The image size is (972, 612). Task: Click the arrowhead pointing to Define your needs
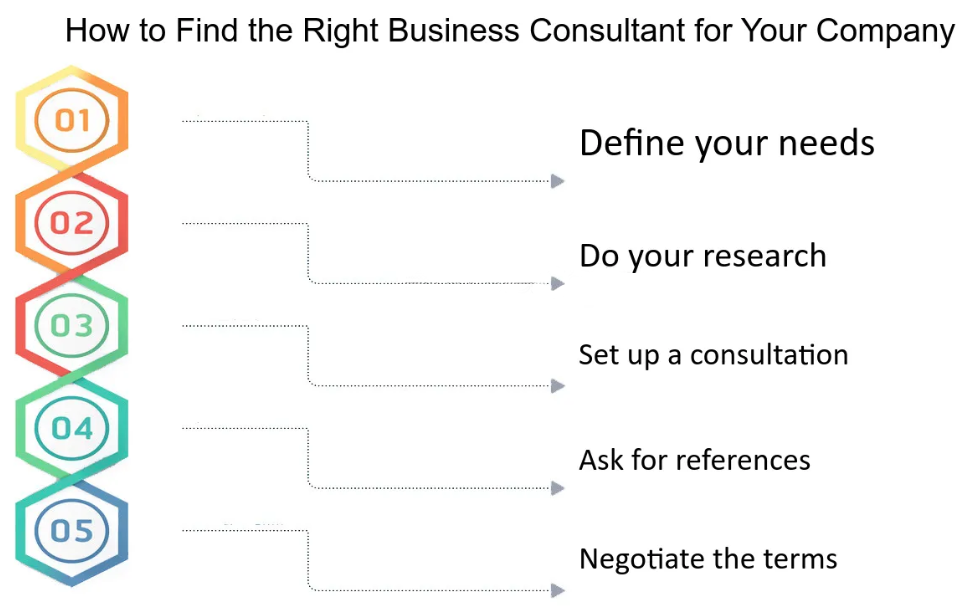tap(557, 181)
